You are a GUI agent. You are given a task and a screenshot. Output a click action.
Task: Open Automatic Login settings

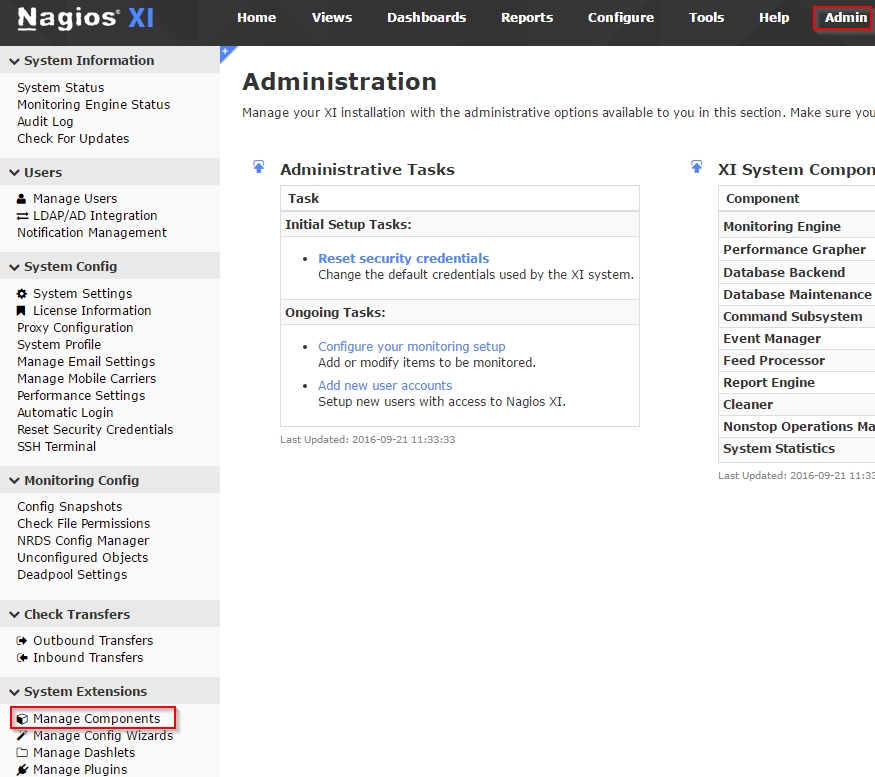65,413
